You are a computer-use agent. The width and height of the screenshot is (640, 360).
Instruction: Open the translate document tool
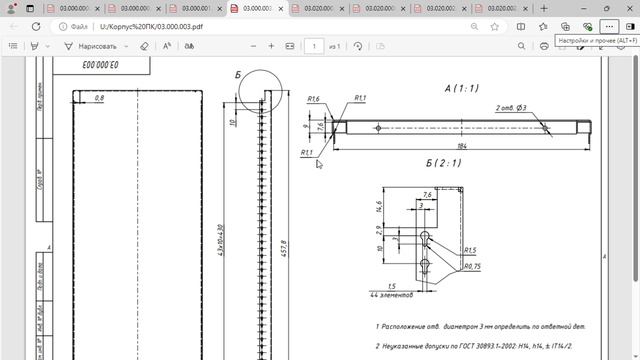click(189, 46)
